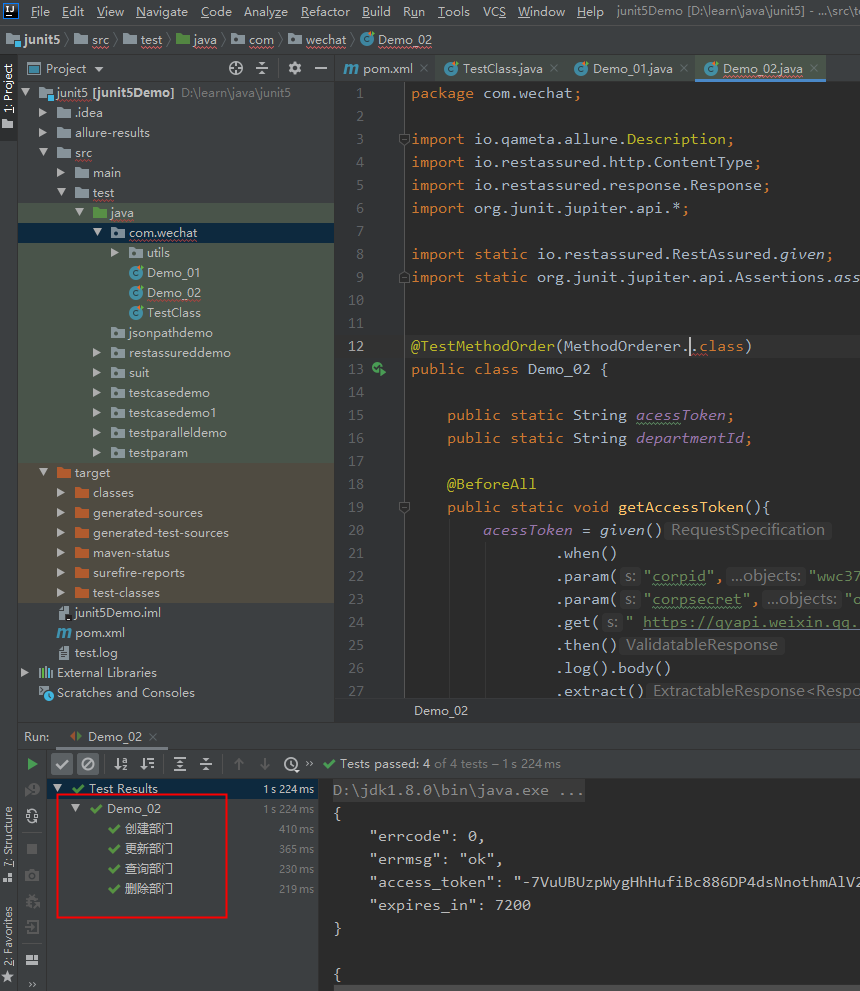The height and width of the screenshot is (991, 860).
Task: Click the toggle auto-test icon in the Run sidebar
Action: 32,816
